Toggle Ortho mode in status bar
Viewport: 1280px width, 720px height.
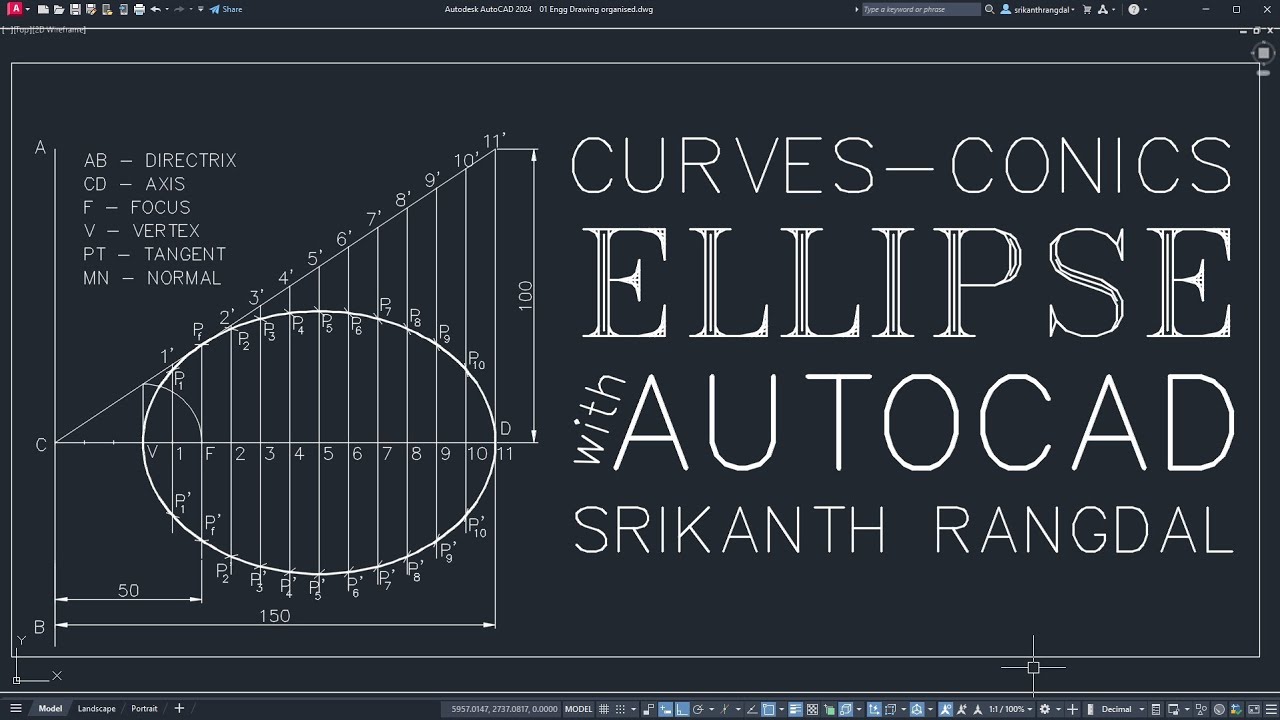(682, 709)
